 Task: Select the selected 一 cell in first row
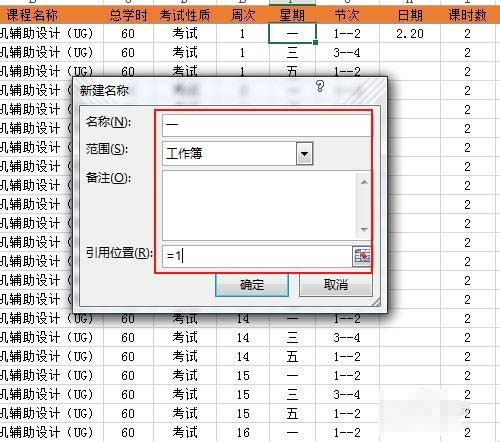[x=292, y=34]
